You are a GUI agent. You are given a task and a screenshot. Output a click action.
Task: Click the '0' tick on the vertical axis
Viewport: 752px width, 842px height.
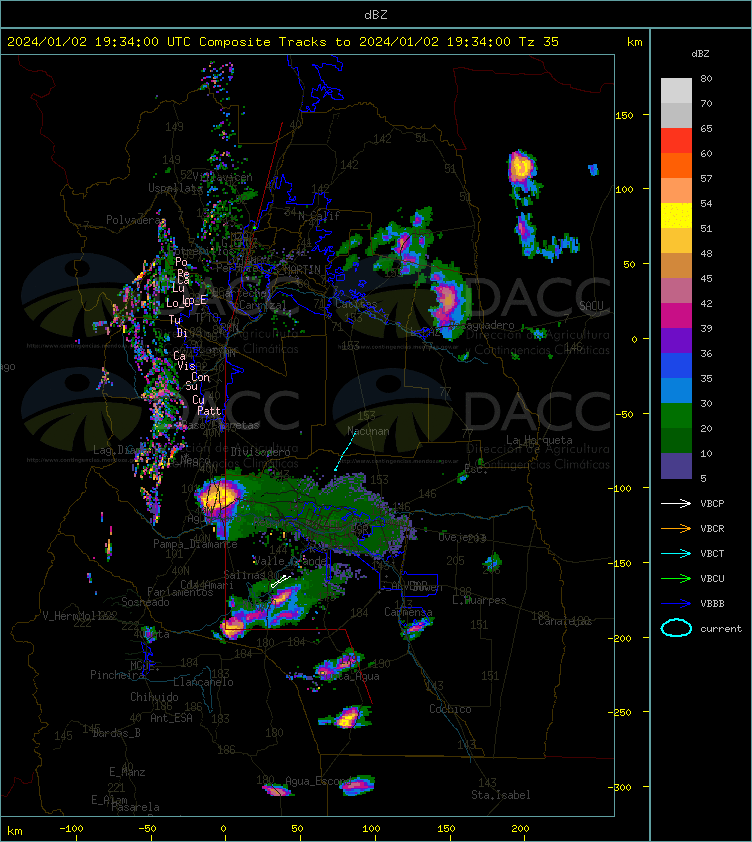coord(634,339)
